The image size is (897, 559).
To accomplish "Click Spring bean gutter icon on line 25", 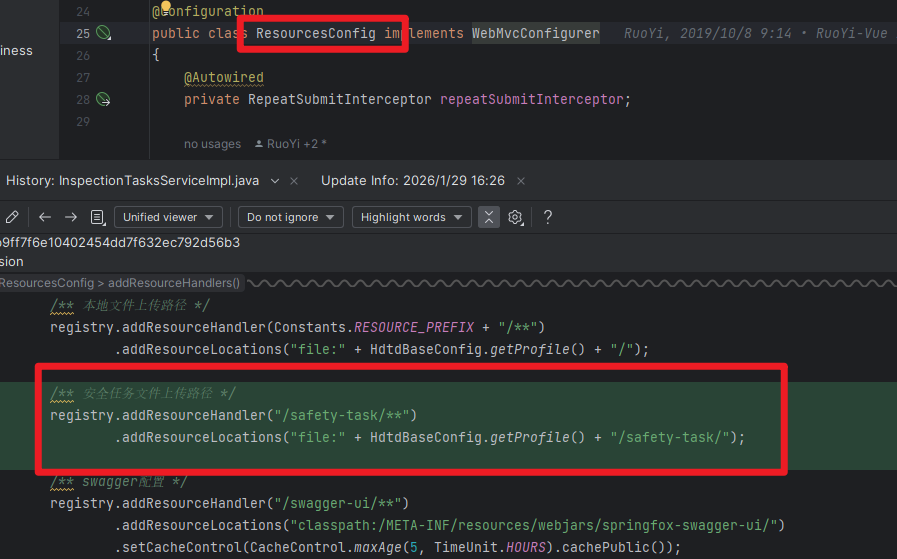I will pos(102,34).
